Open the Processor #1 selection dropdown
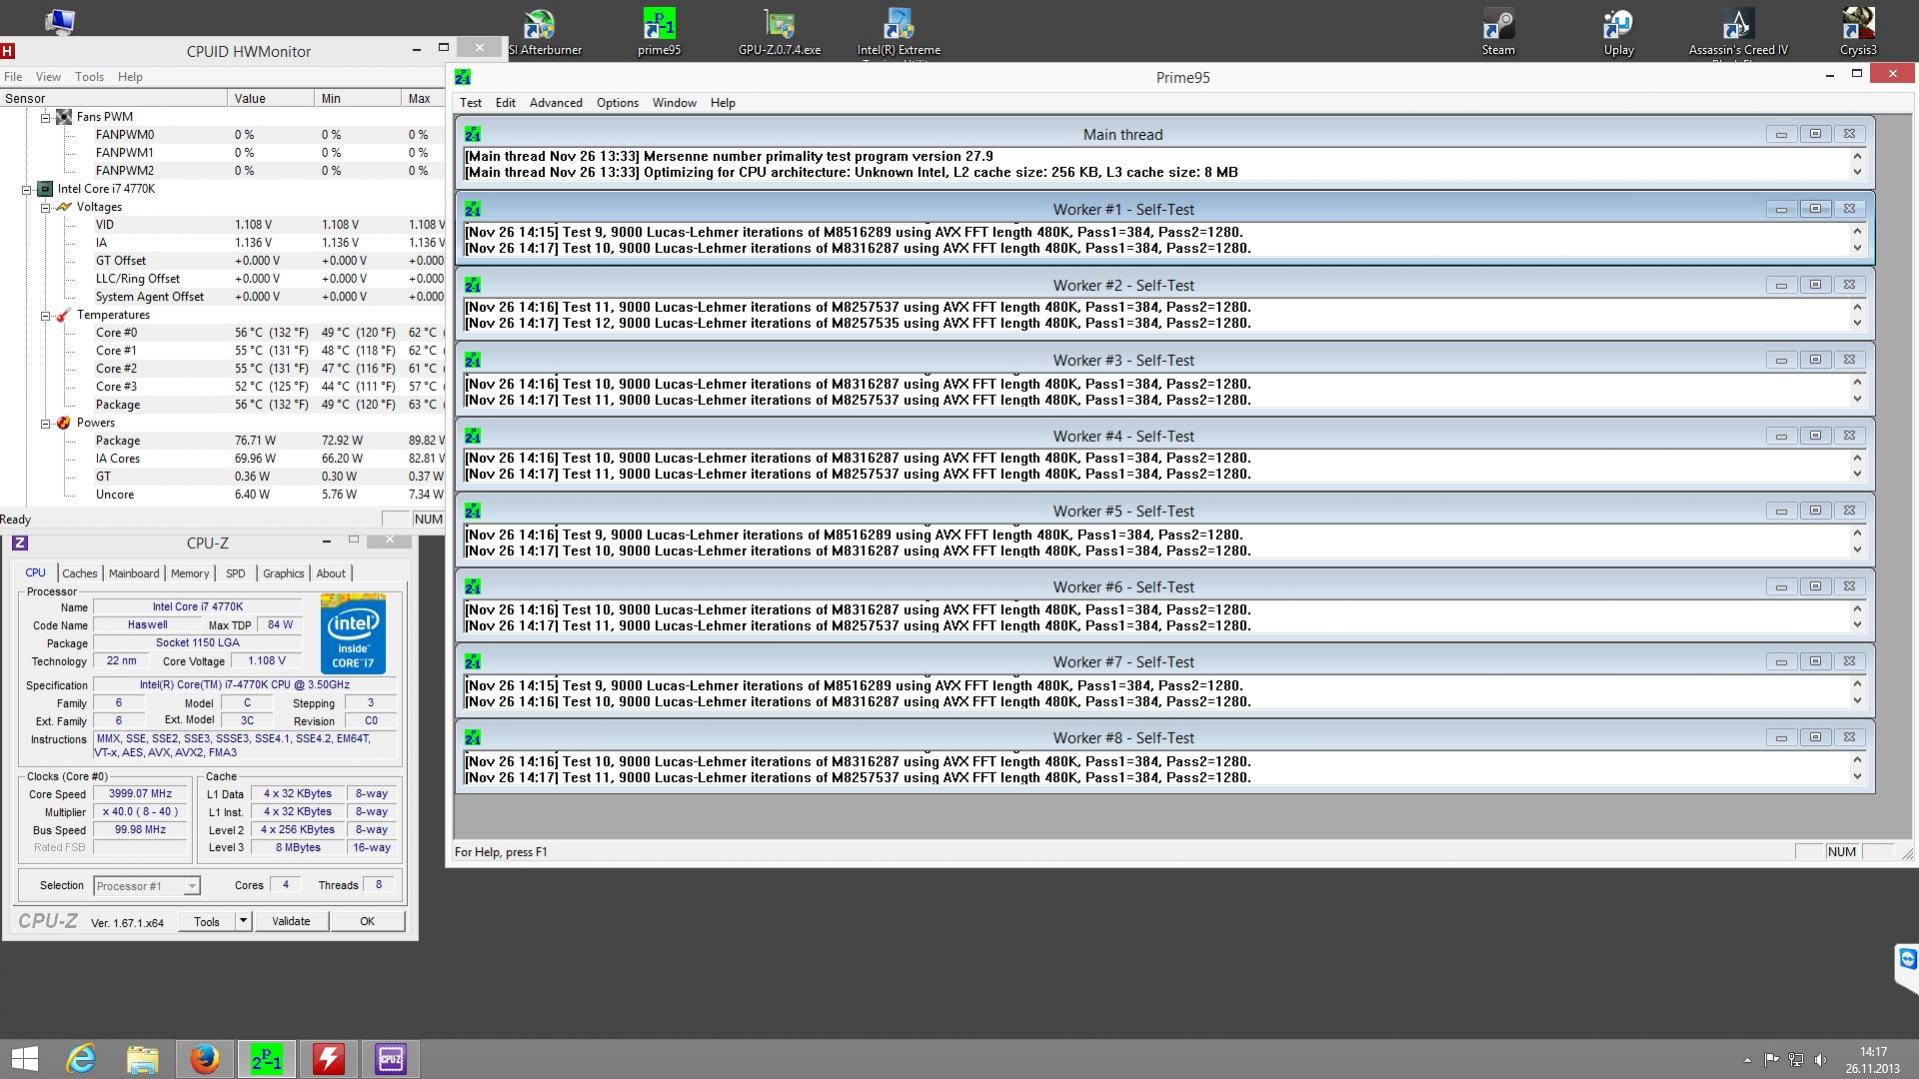 (x=191, y=886)
